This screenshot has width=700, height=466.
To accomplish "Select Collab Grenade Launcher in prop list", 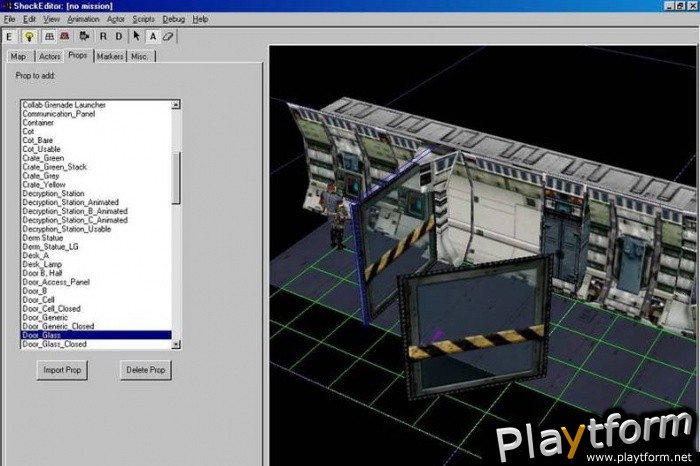I will click(x=96, y=105).
